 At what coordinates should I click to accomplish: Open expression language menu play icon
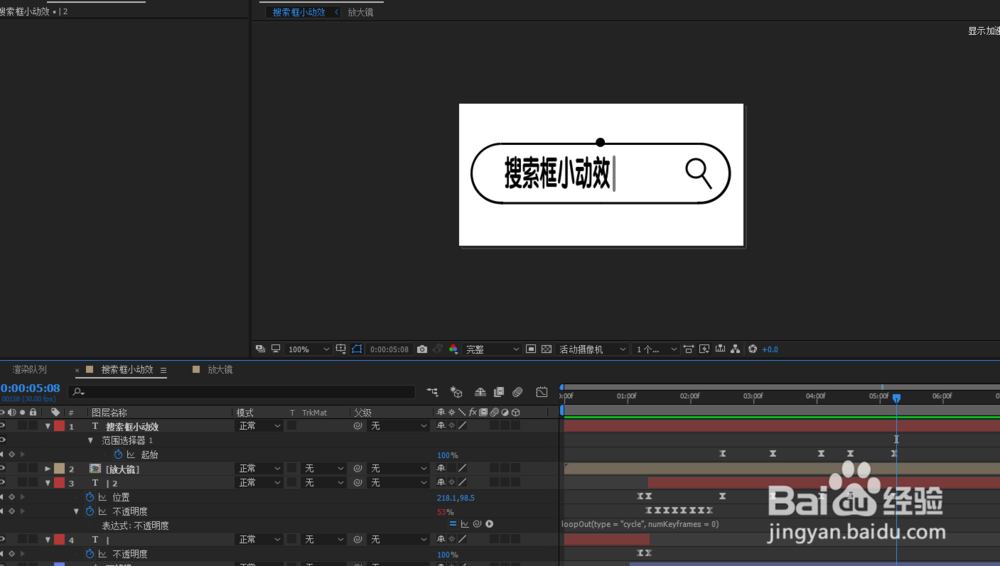[x=489, y=524]
